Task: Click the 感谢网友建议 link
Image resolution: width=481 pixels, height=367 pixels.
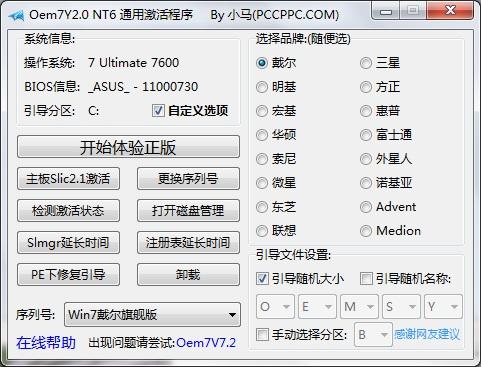Action: [x=427, y=334]
